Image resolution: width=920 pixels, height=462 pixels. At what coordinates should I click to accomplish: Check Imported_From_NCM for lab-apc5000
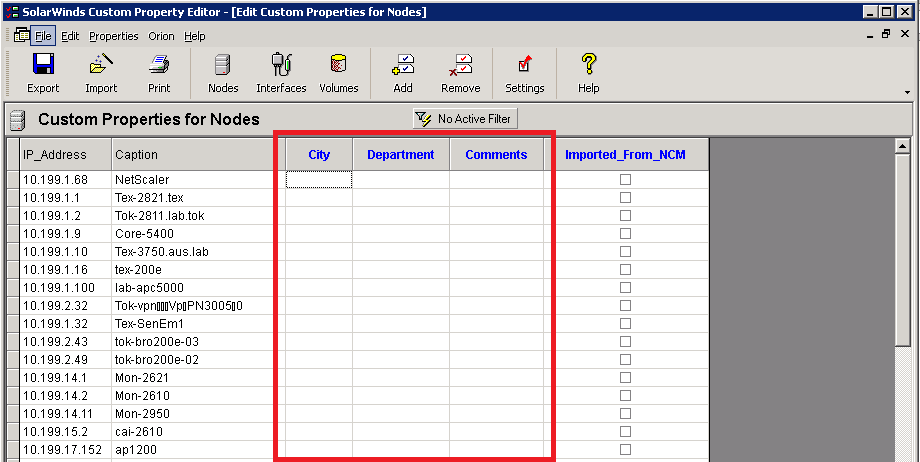pyautogui.click(x=625, y=288)
